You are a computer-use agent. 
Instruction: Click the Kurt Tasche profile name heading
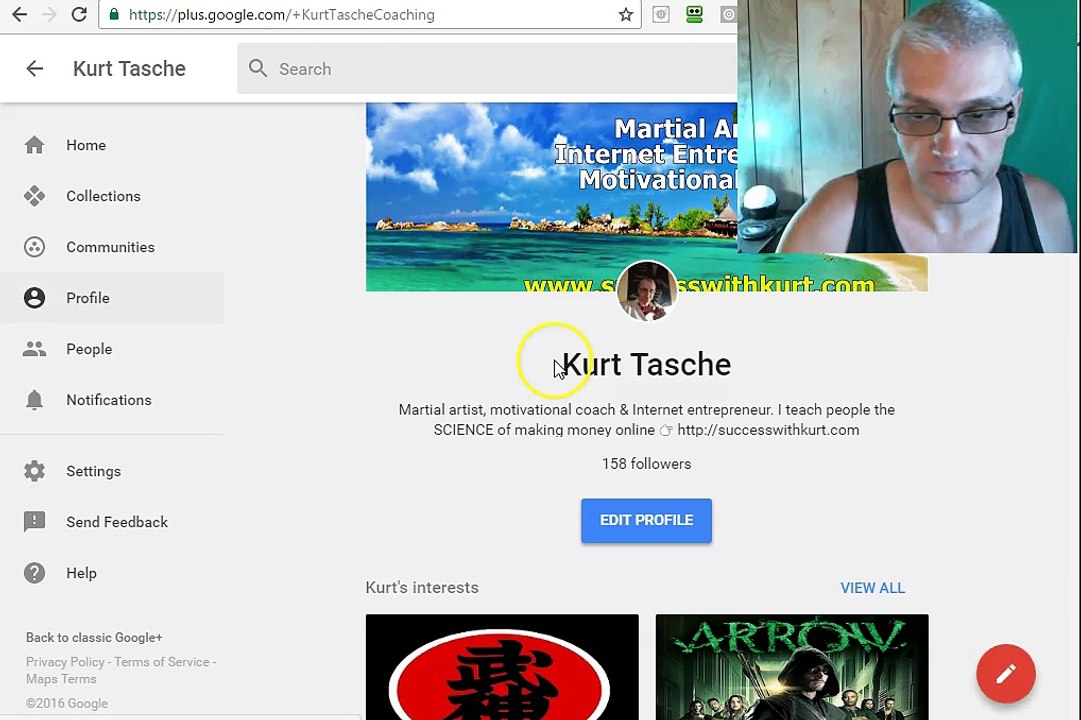pyautogui.click(x=647, y=364)
